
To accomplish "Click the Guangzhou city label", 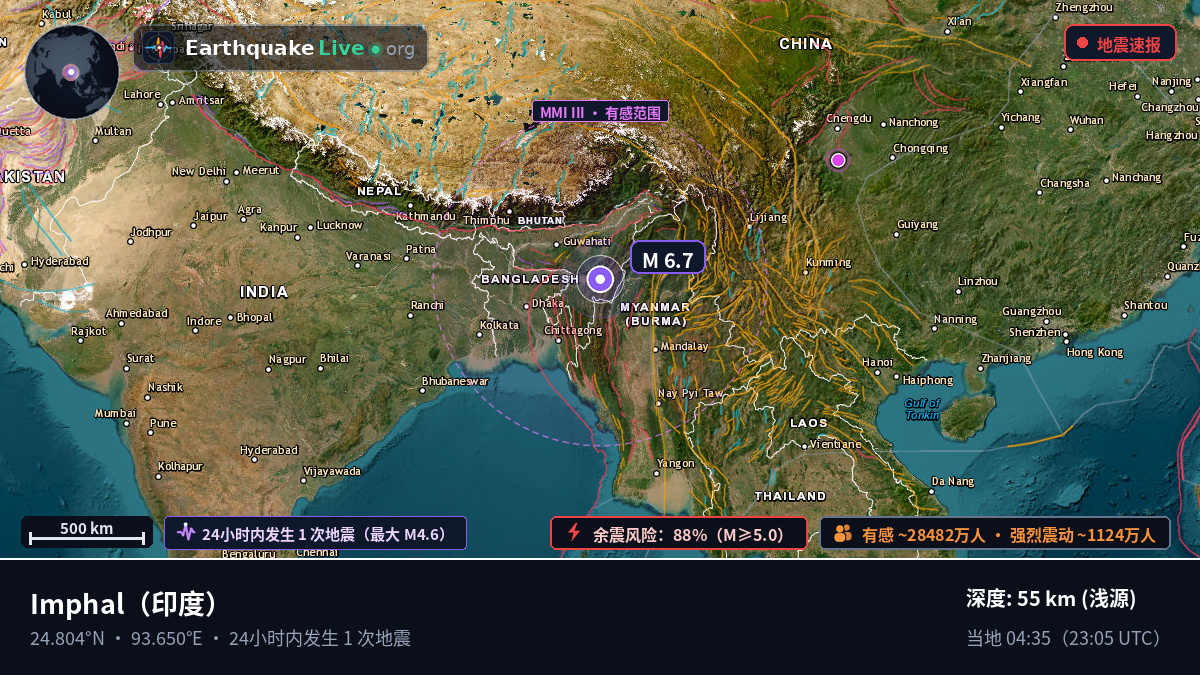I will (x=1031, y=311).
